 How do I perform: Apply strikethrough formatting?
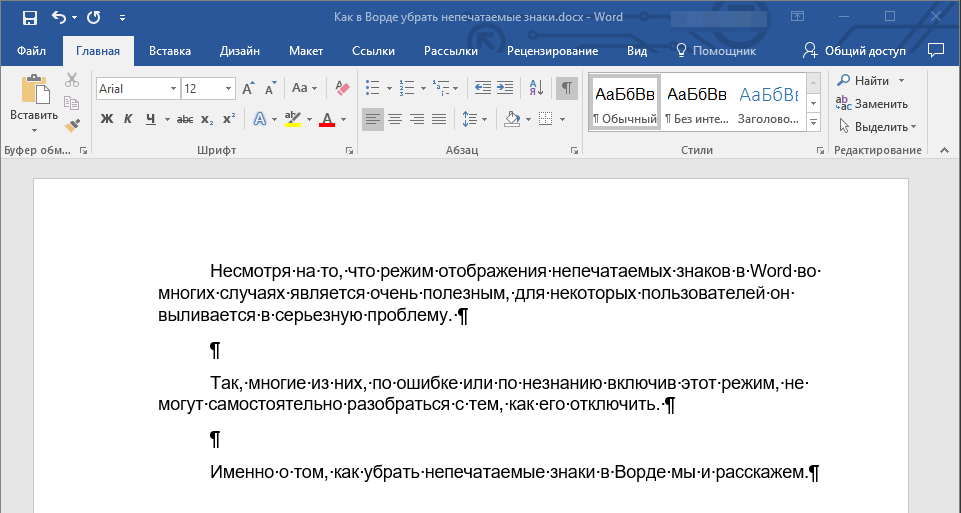click(185, 119)
